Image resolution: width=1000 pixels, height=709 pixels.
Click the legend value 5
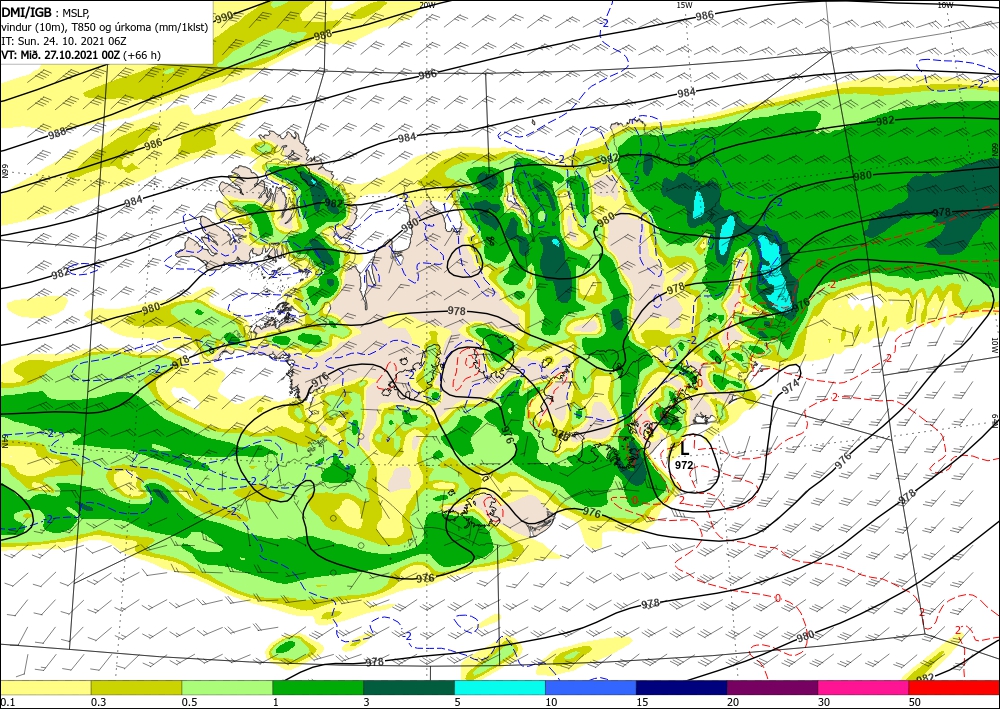457,702
